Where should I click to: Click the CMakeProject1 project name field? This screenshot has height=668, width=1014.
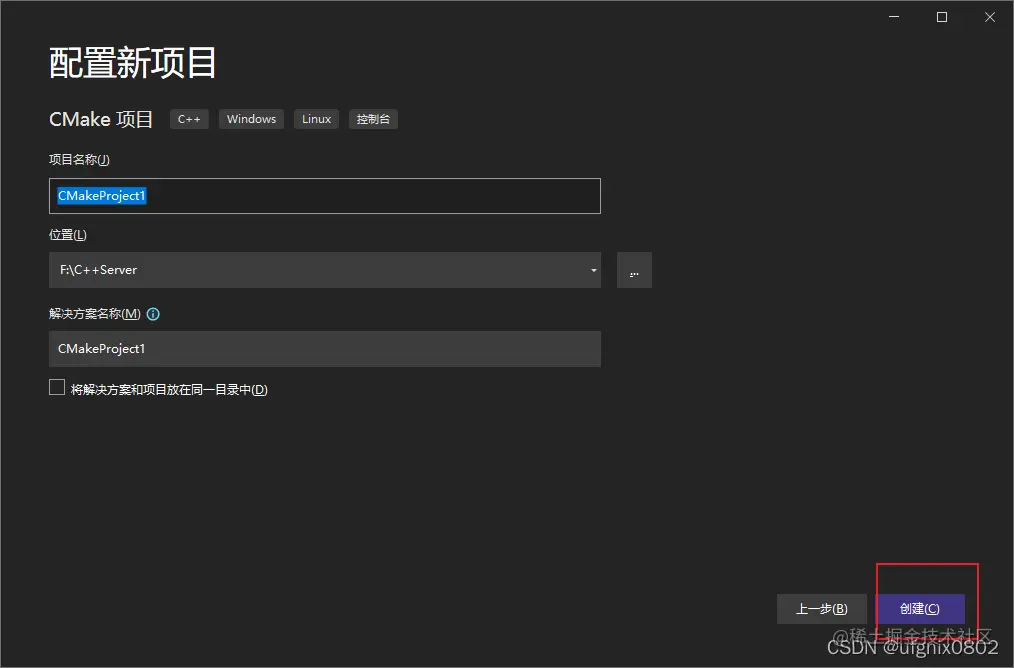pyautogui.click(x=324, y=196)
